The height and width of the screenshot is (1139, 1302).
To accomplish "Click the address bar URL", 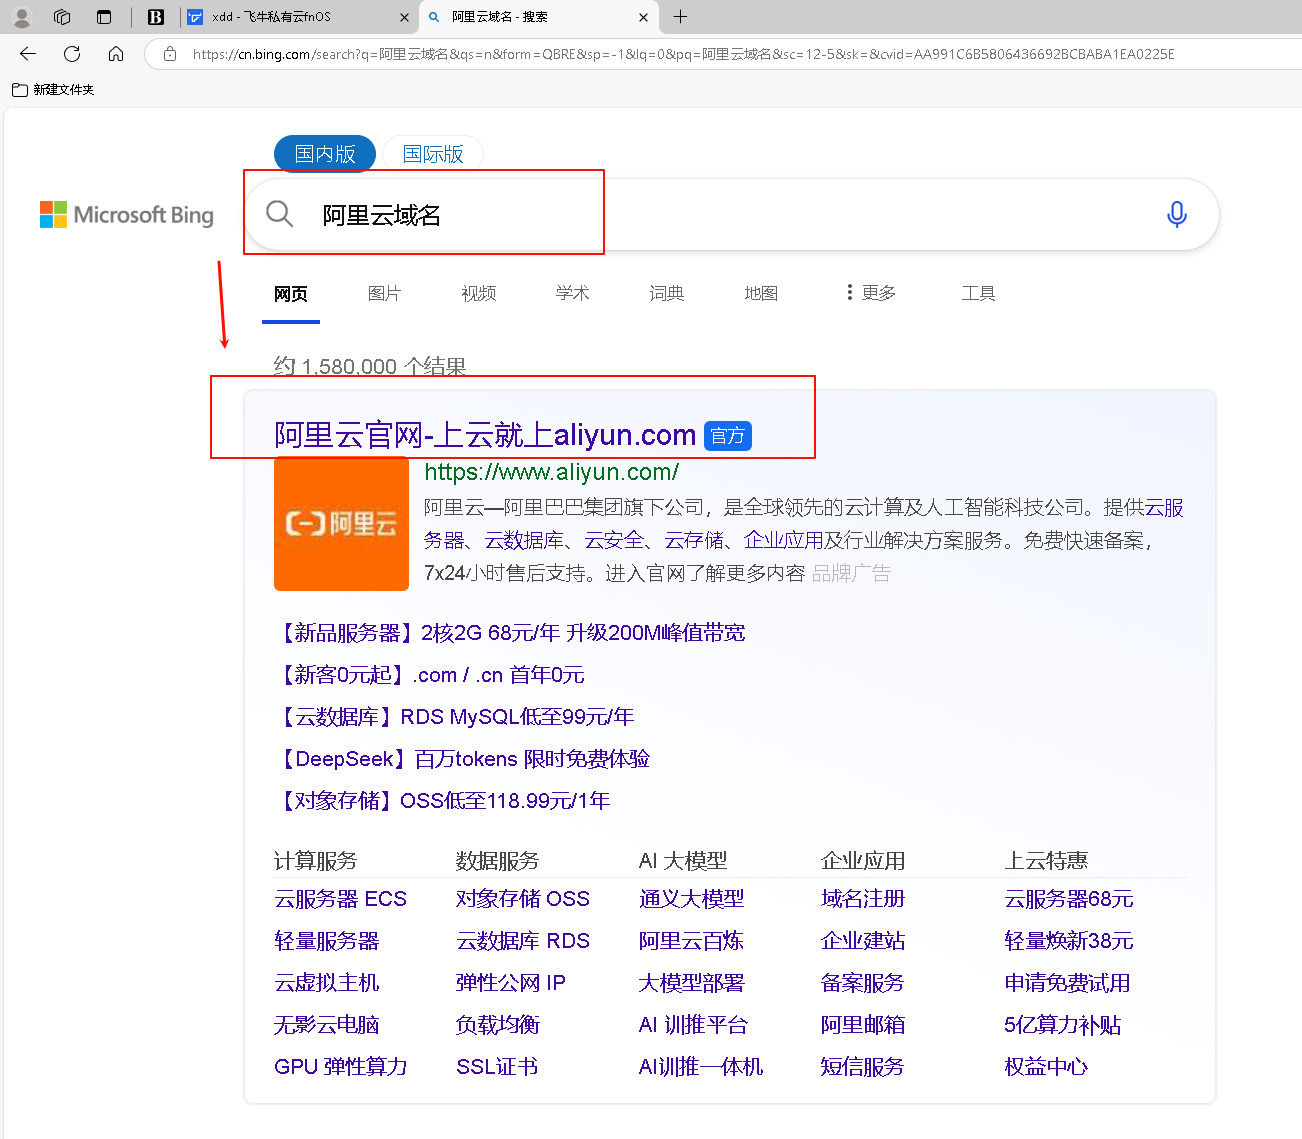I will 683,54.
